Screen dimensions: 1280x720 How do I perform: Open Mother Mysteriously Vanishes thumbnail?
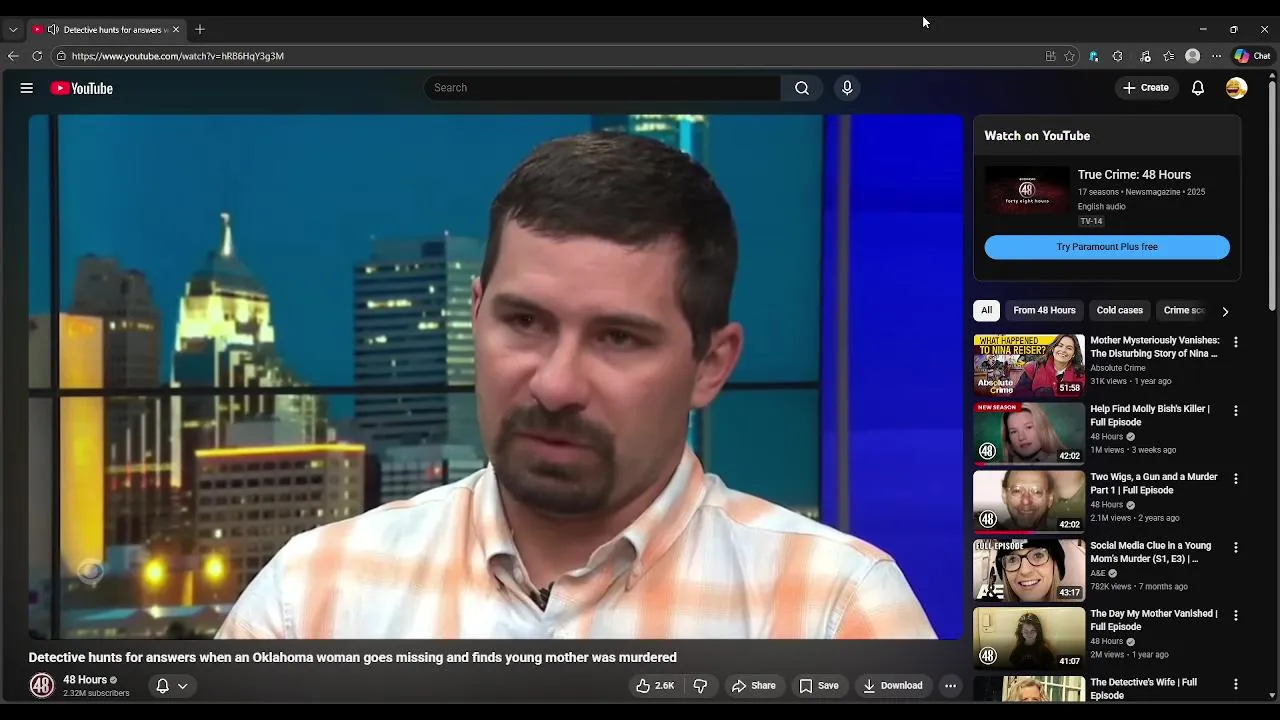1029,365
